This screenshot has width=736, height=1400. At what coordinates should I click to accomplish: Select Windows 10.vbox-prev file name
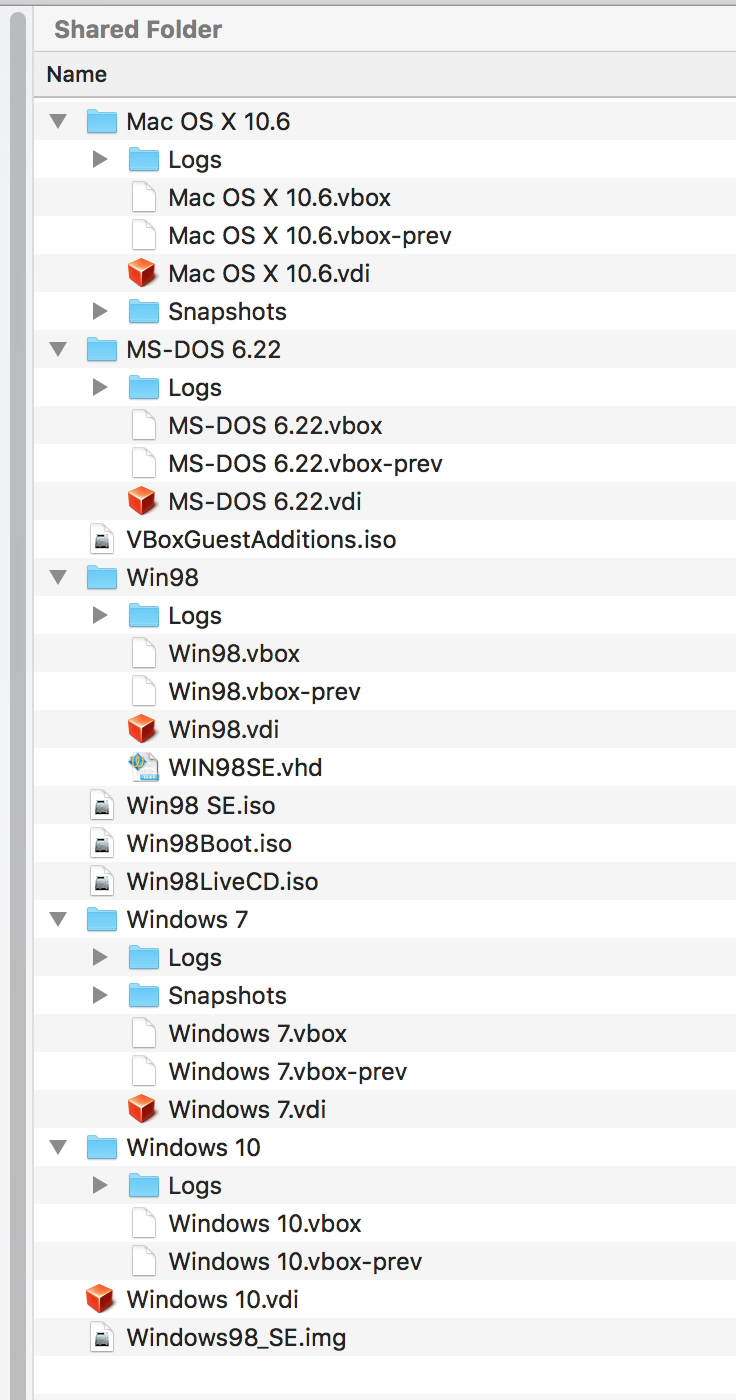[x=295, y=1262]
